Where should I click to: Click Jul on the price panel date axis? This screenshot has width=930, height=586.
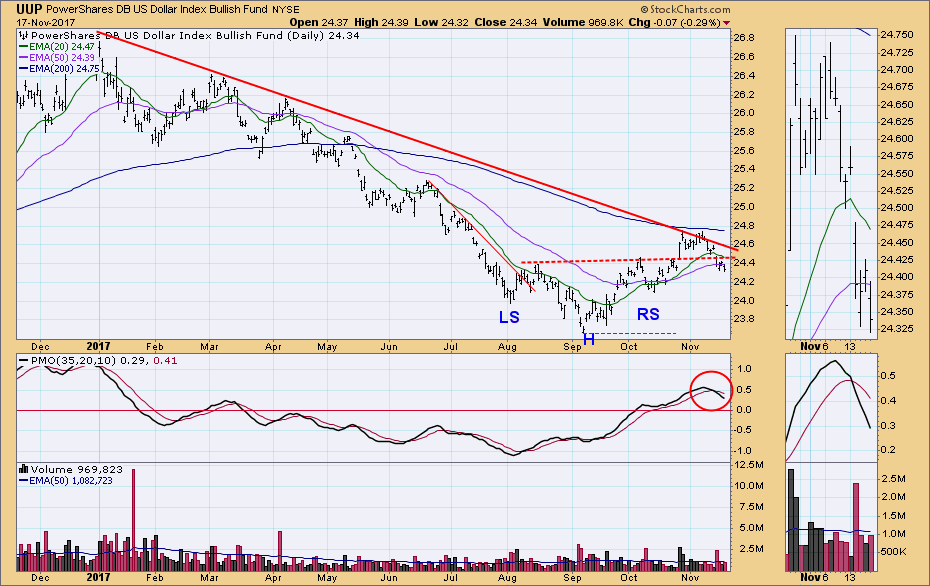point(451,346)
